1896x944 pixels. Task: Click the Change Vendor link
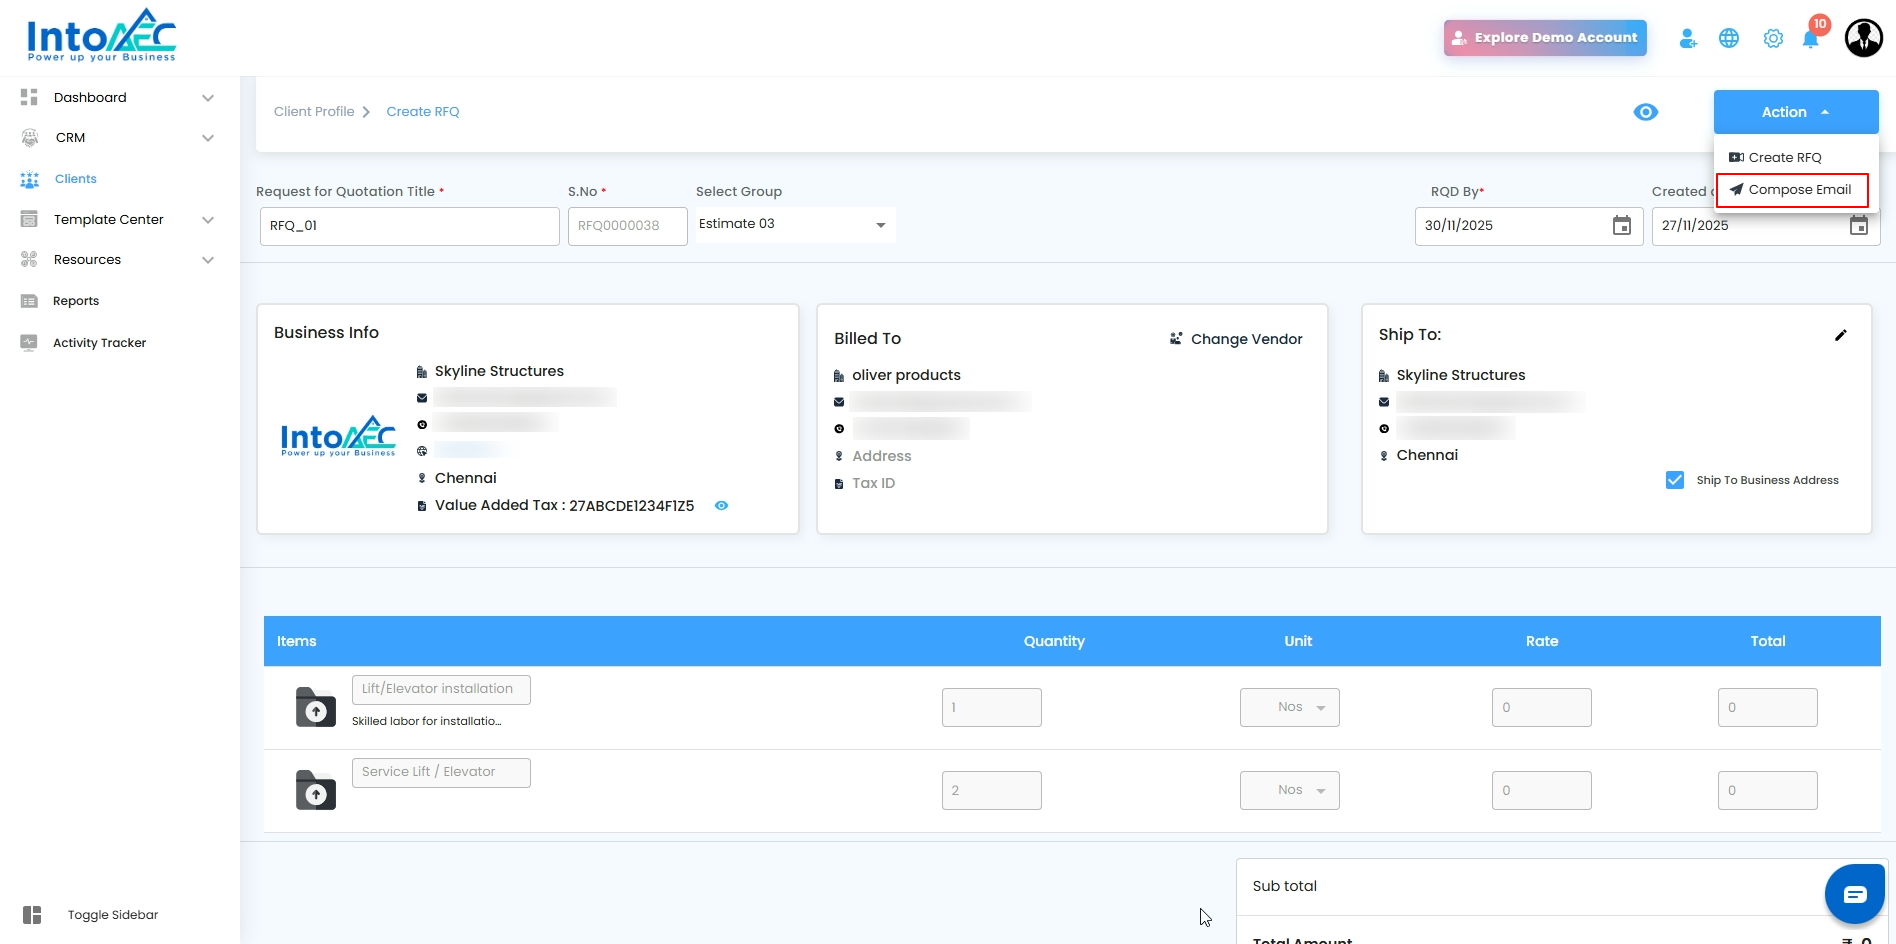pyautogui.click(x=1236, y=339)
